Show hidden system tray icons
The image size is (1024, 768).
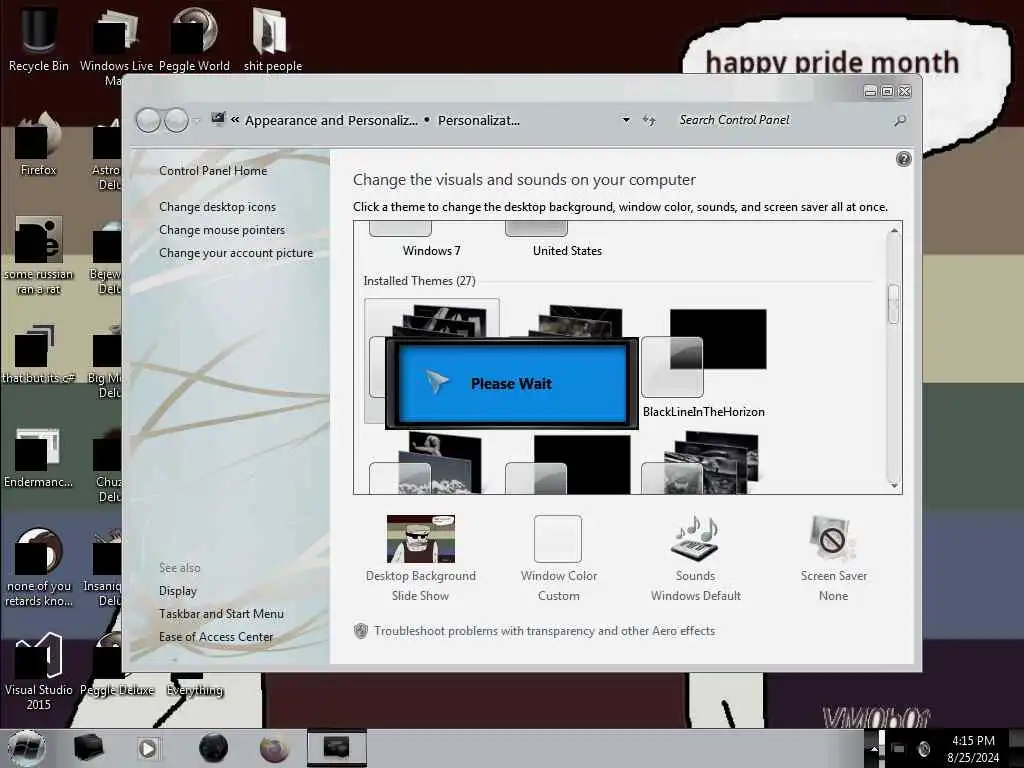click(874, 748)
